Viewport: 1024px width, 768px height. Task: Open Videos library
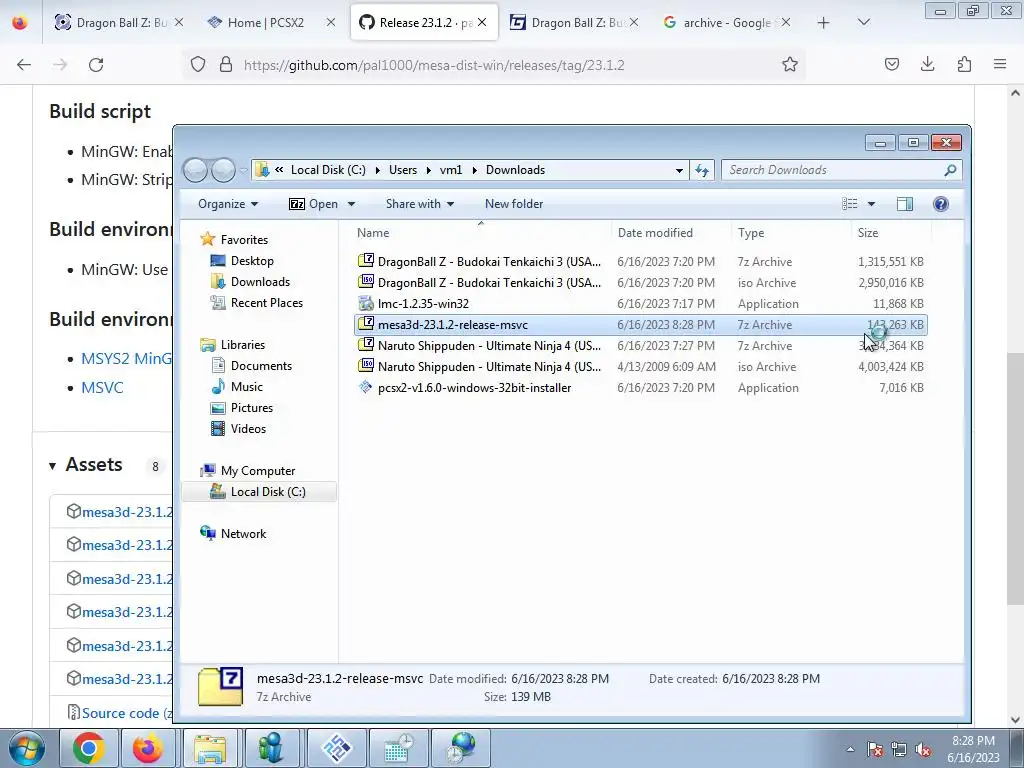click(x=238, y=428)
